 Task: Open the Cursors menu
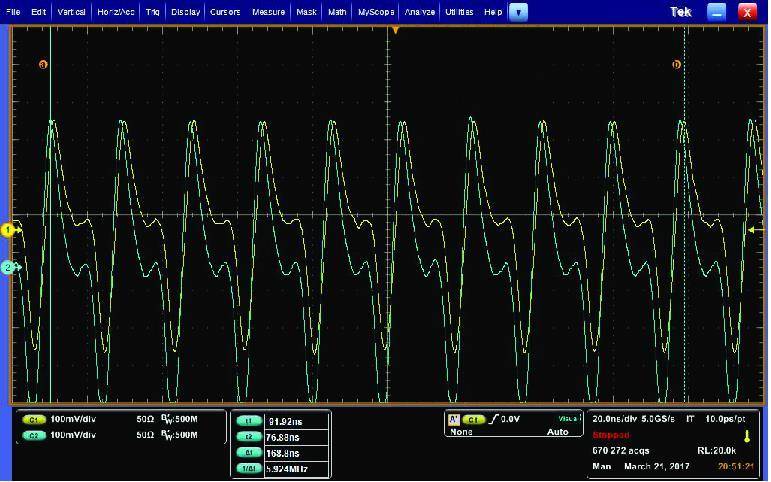click(x=225, y=12)
